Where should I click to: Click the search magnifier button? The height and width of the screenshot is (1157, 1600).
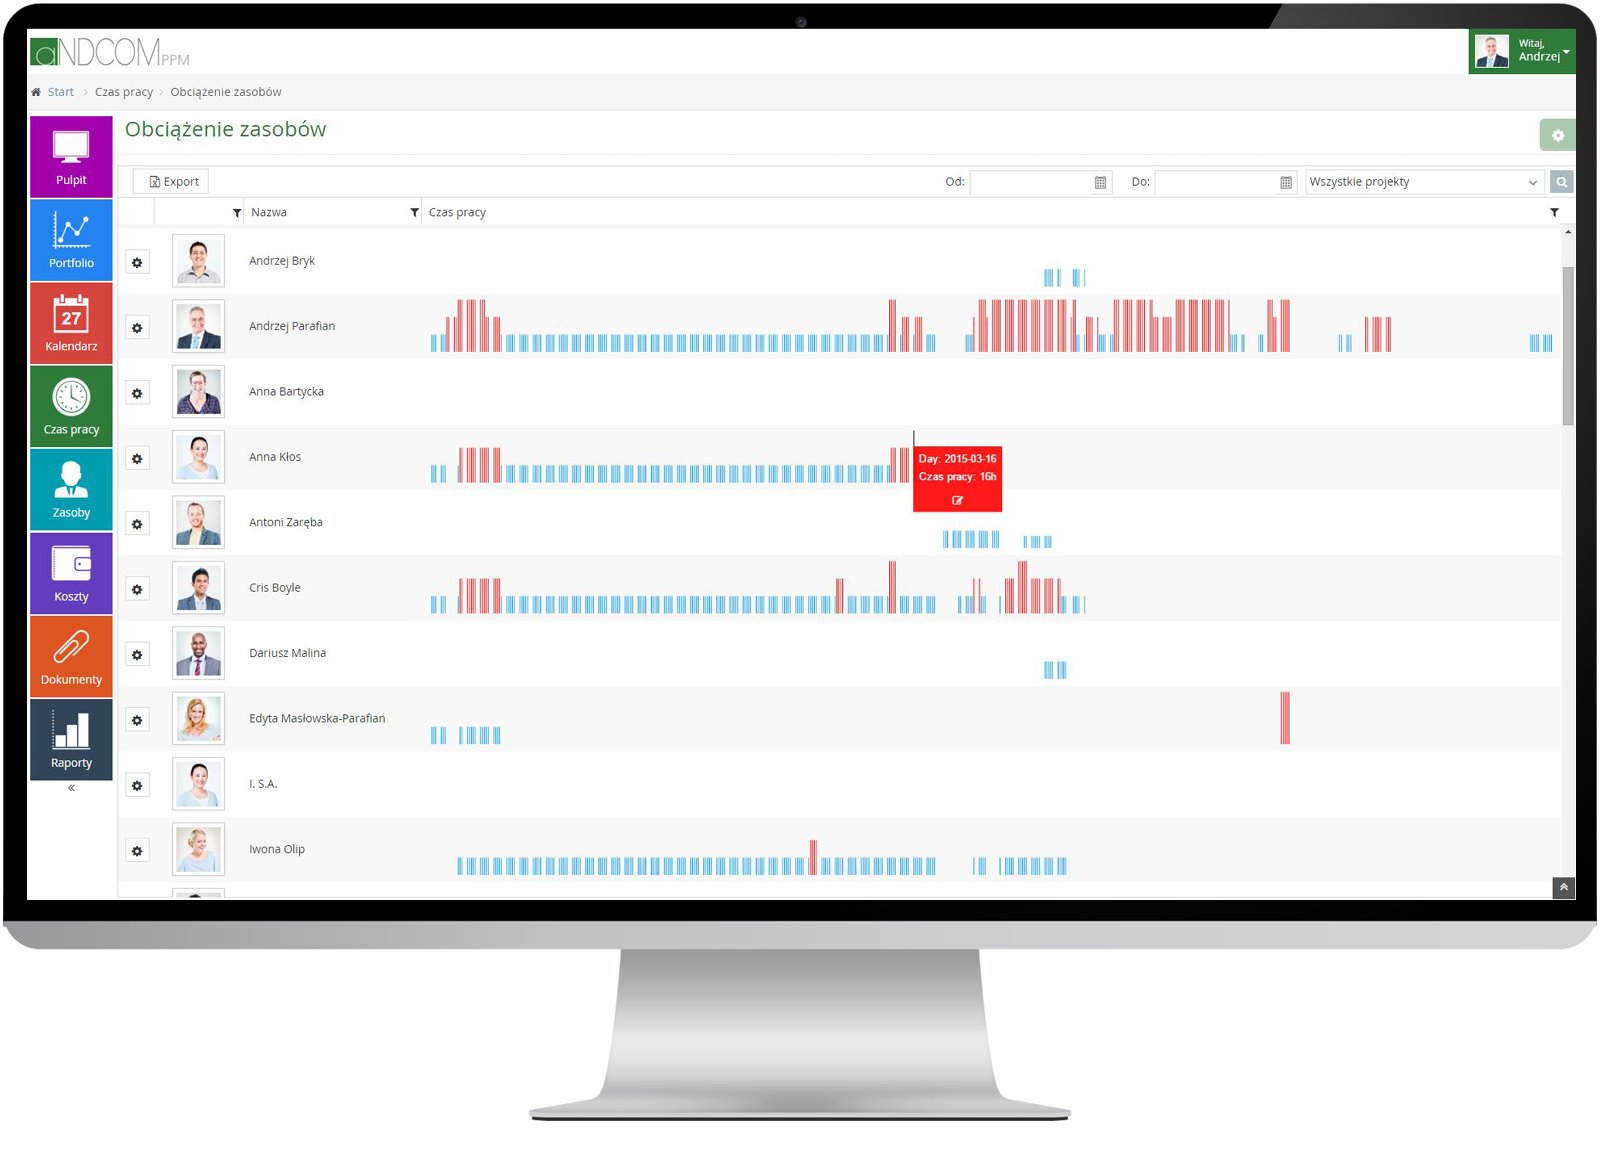[1561, 182]
